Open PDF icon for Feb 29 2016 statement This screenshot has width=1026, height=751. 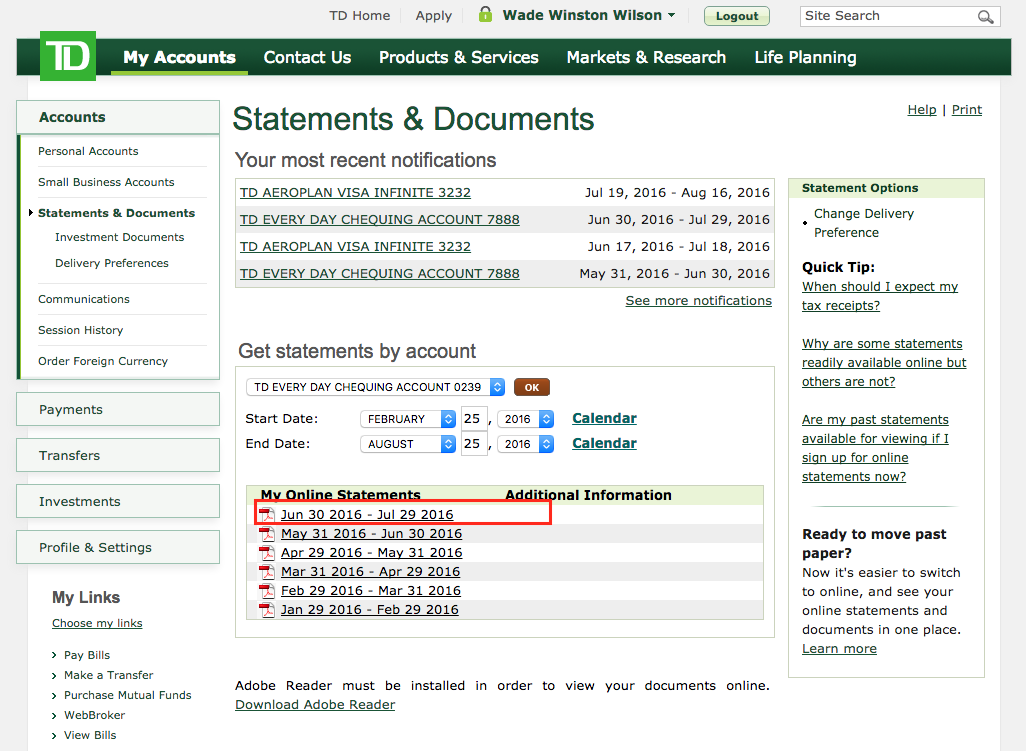267,591
